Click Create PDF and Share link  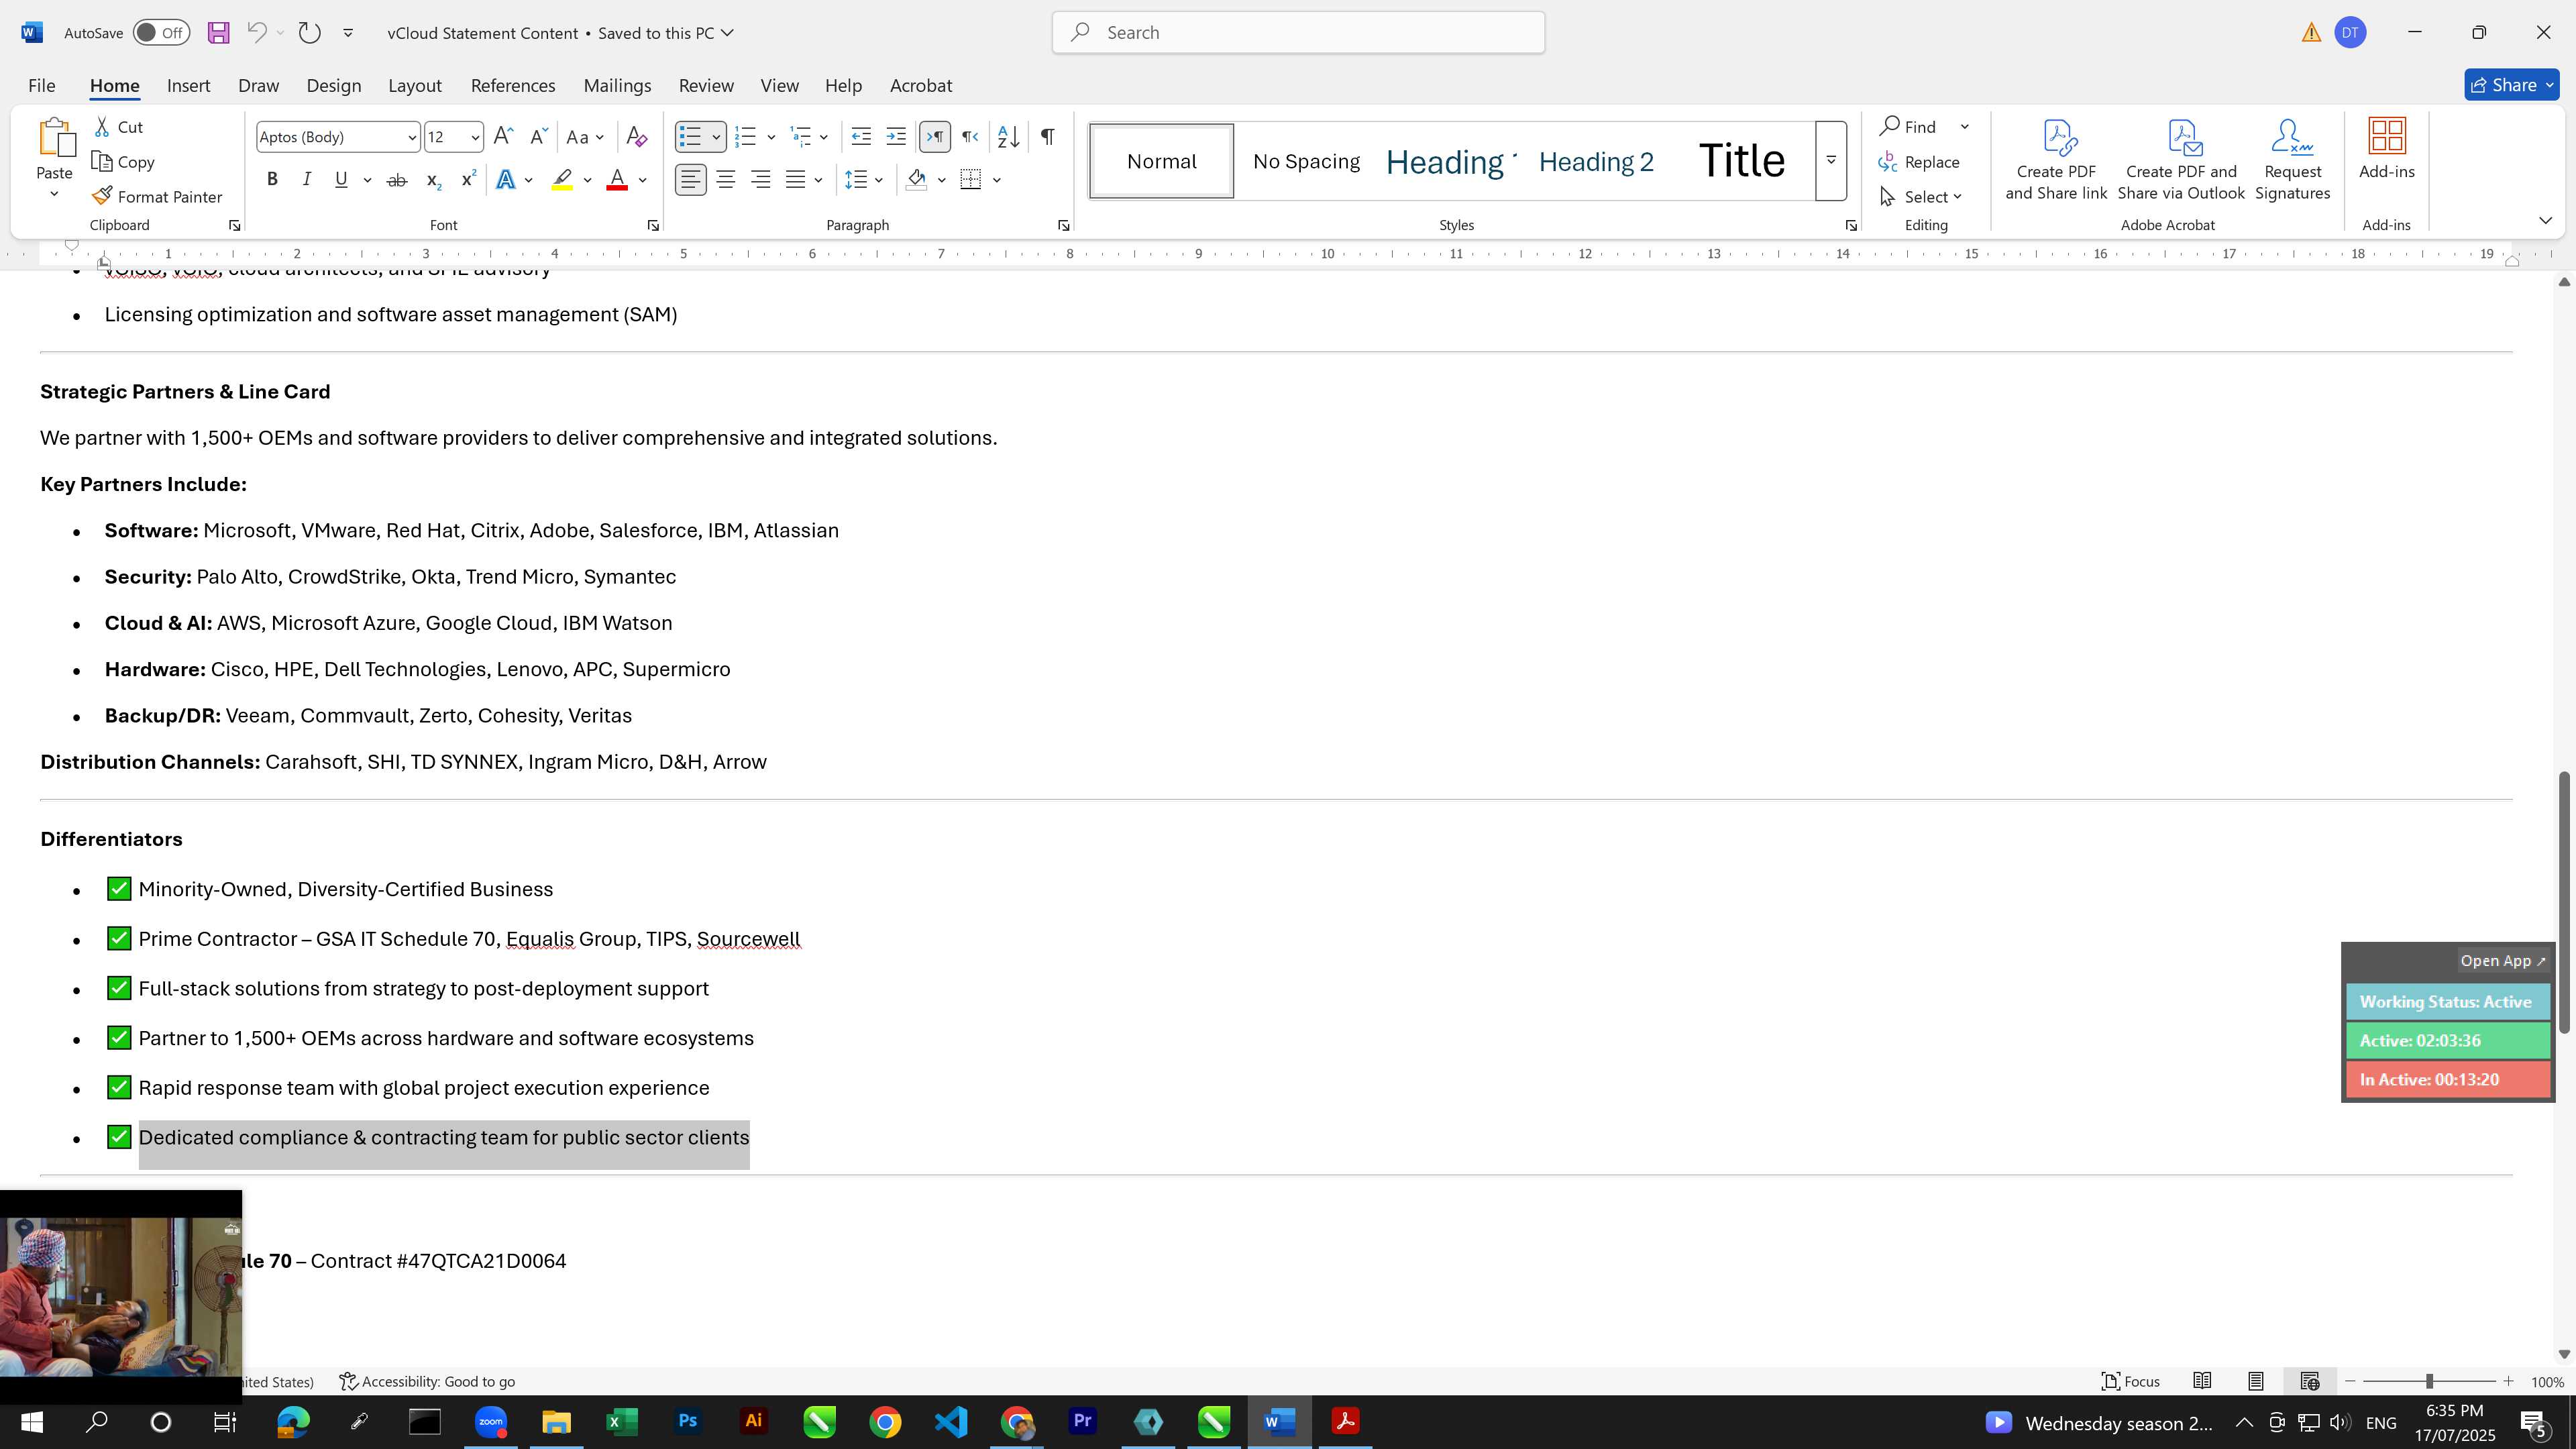point(2056,160)
